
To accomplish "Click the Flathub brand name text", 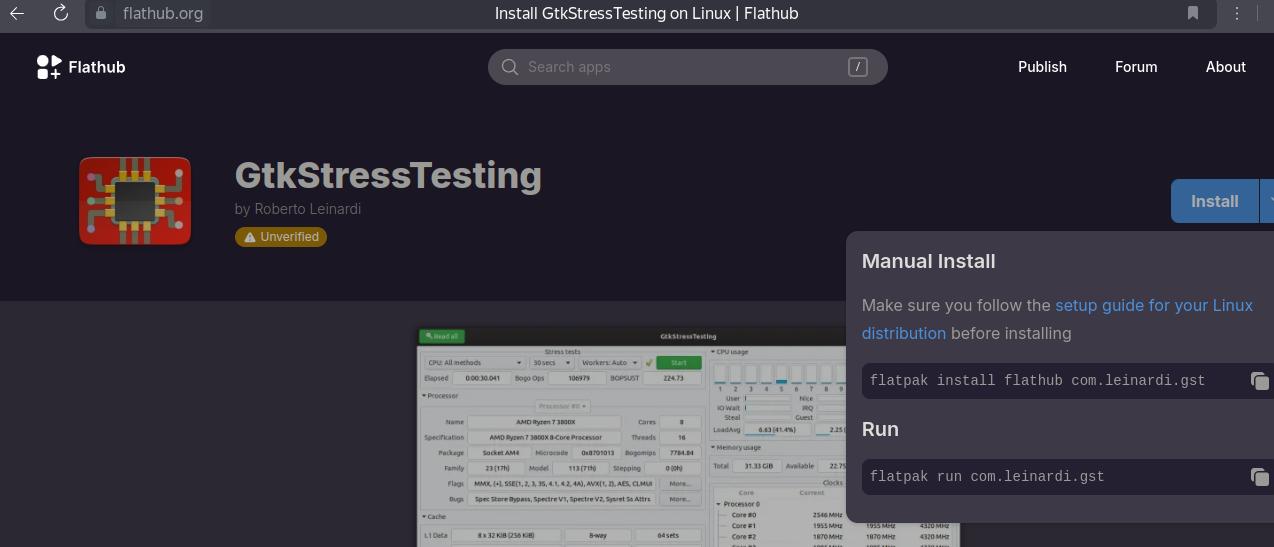I will [x=97, y=67].
